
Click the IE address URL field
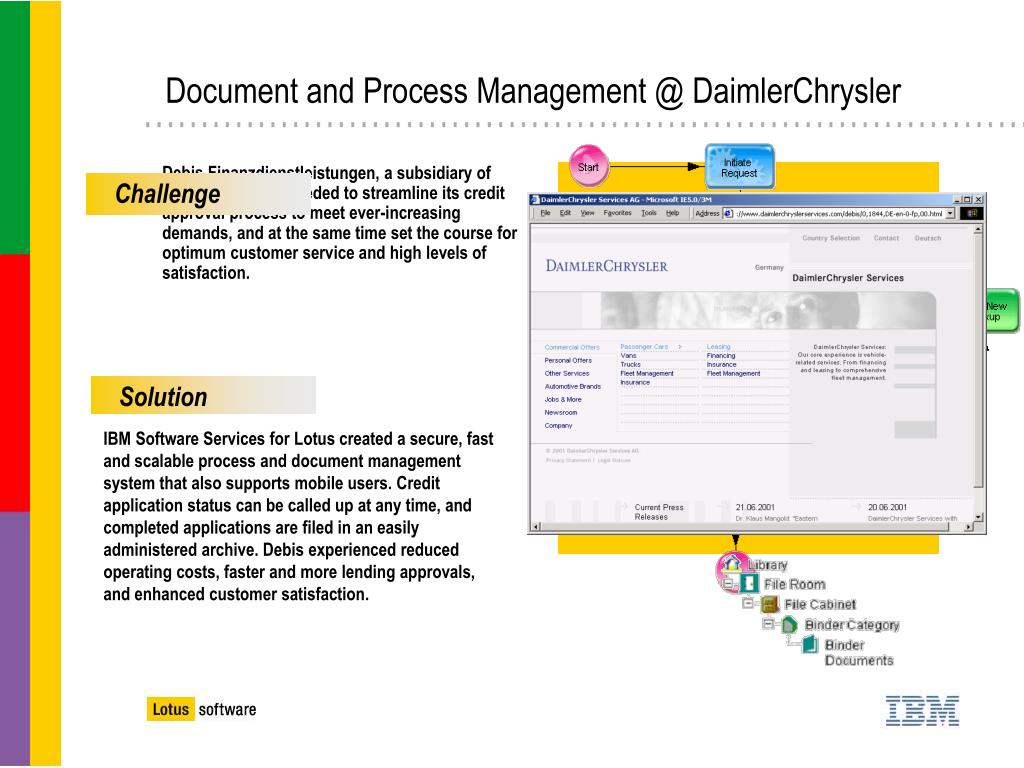(839, 214)
